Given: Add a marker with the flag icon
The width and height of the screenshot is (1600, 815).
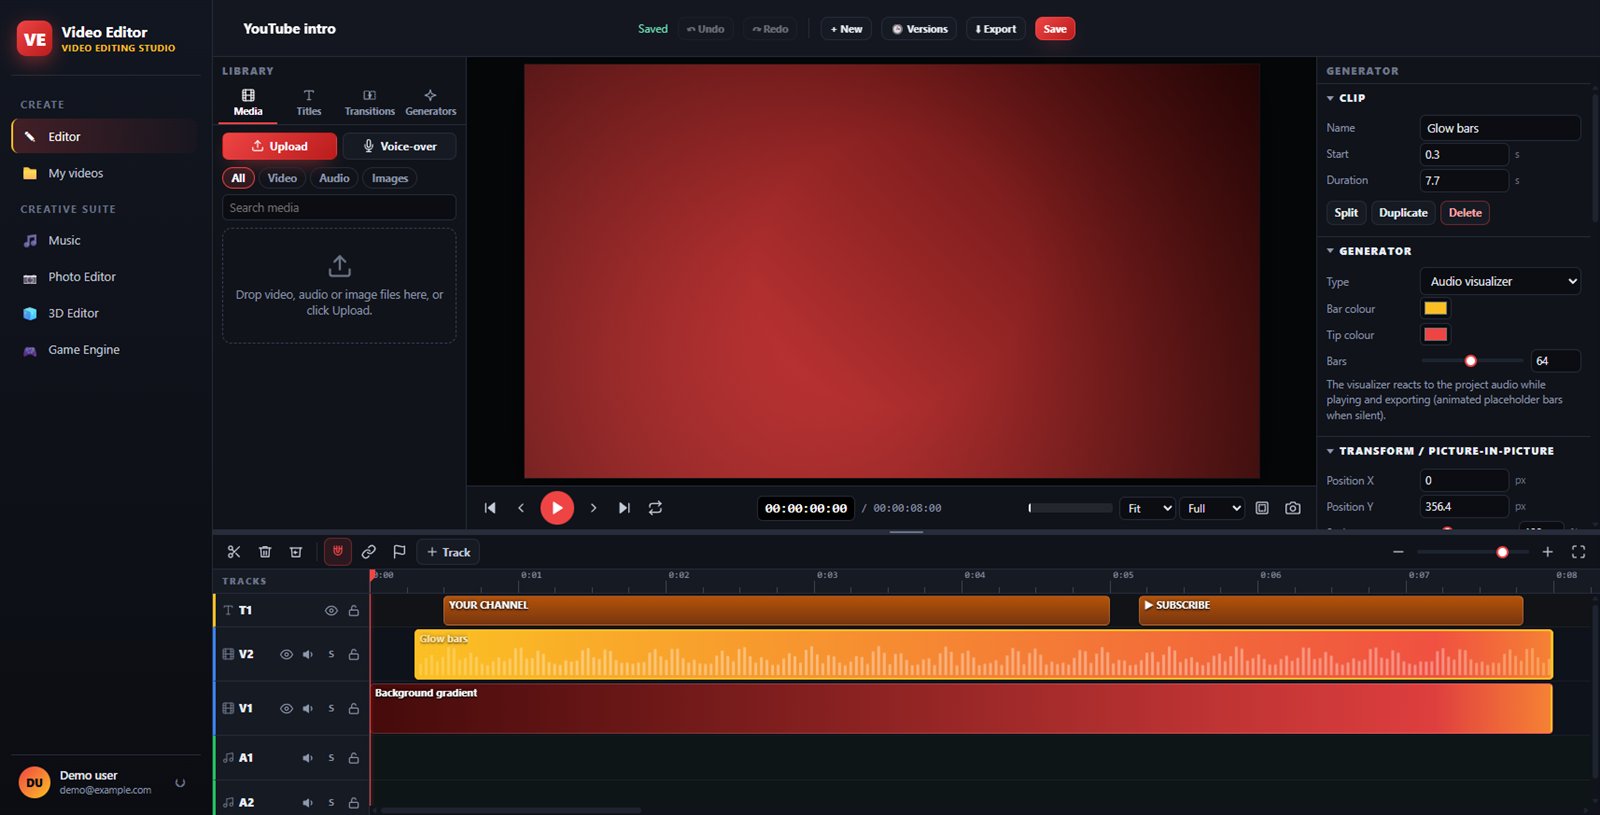Looking at the screenshot, I should pyautogui.click(x=399, y=552).
